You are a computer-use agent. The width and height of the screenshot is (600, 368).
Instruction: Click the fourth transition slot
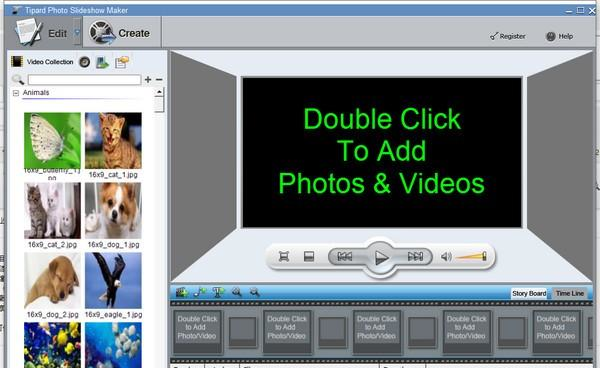click(512, 331)
